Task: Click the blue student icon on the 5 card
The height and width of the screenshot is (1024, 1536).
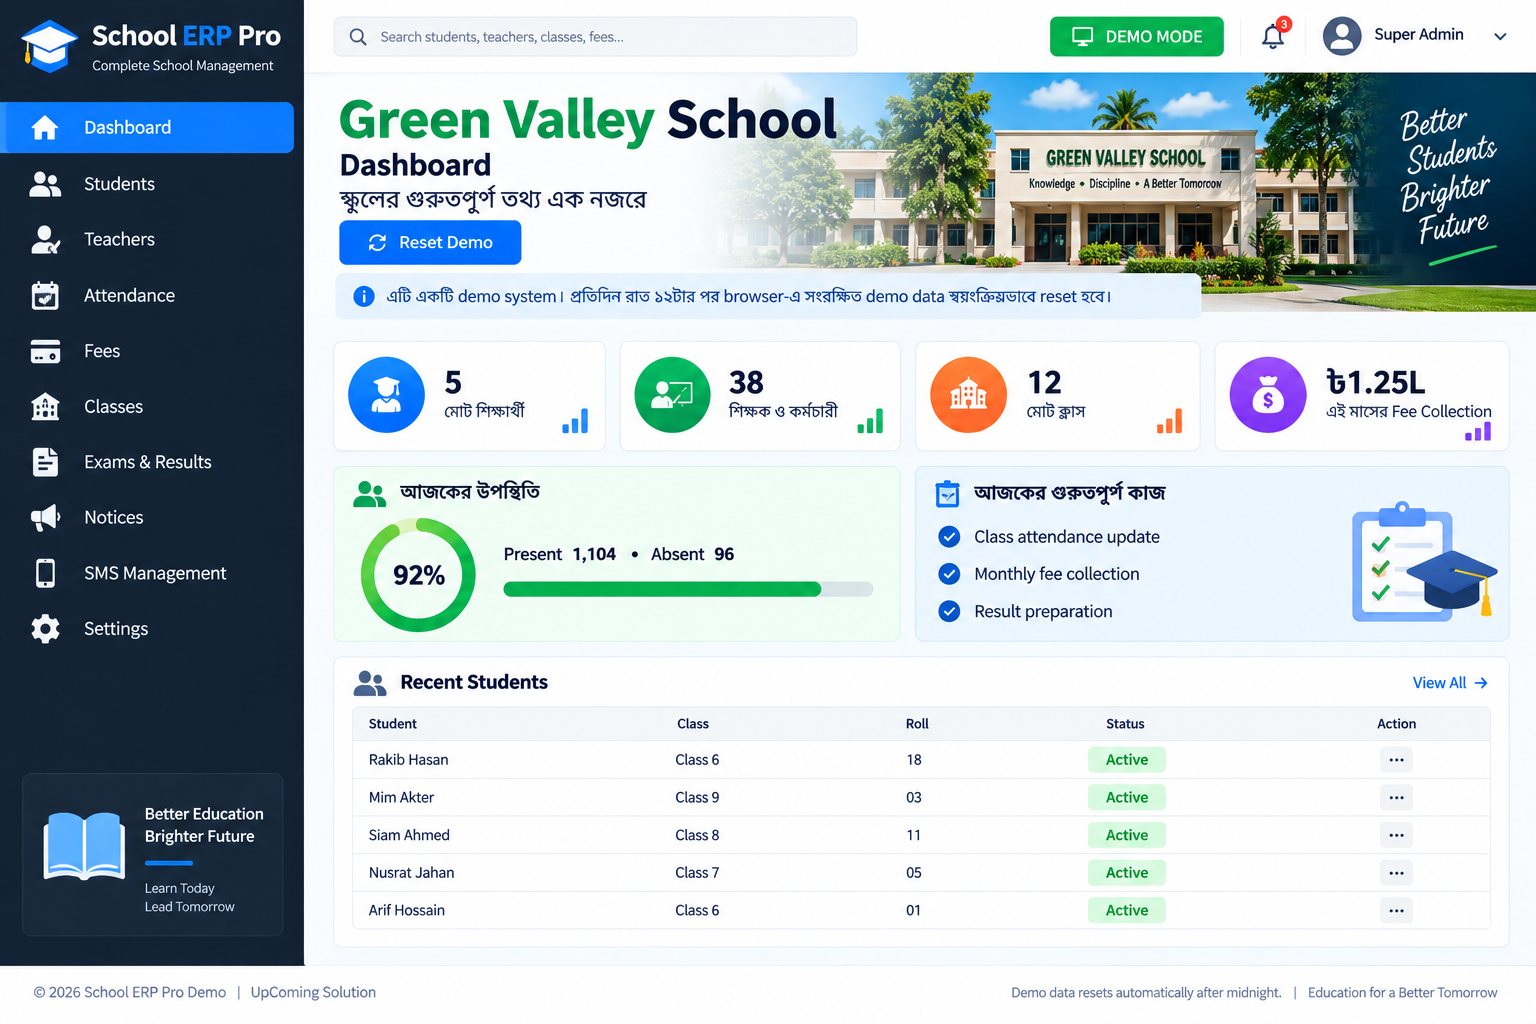Action: click(x=386, y=395)
